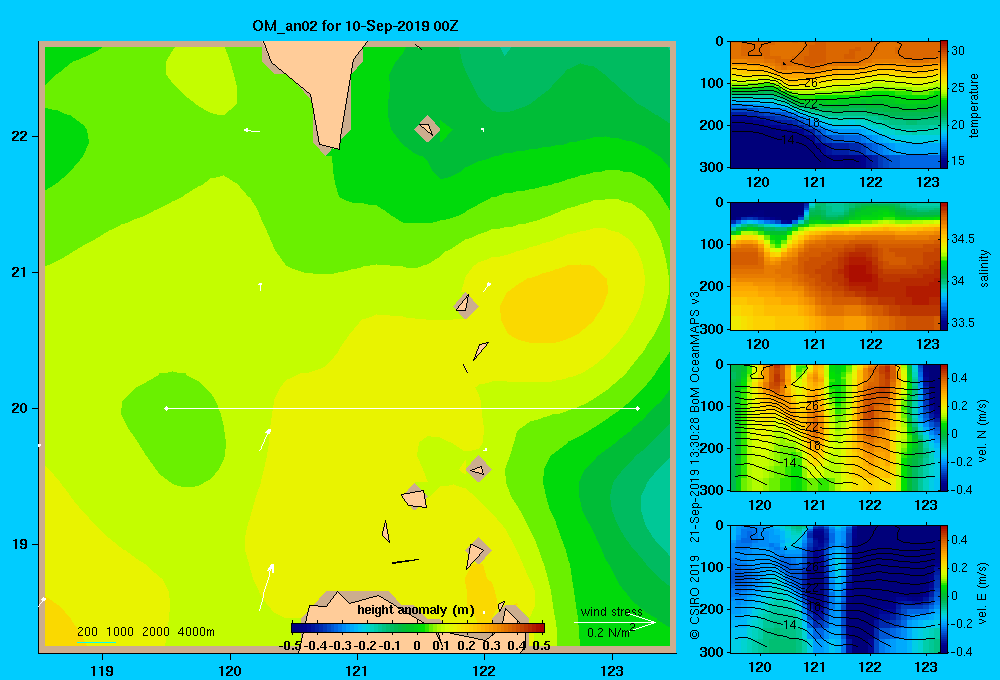Click latitude label 20 on main map axis

click(20, 408)
